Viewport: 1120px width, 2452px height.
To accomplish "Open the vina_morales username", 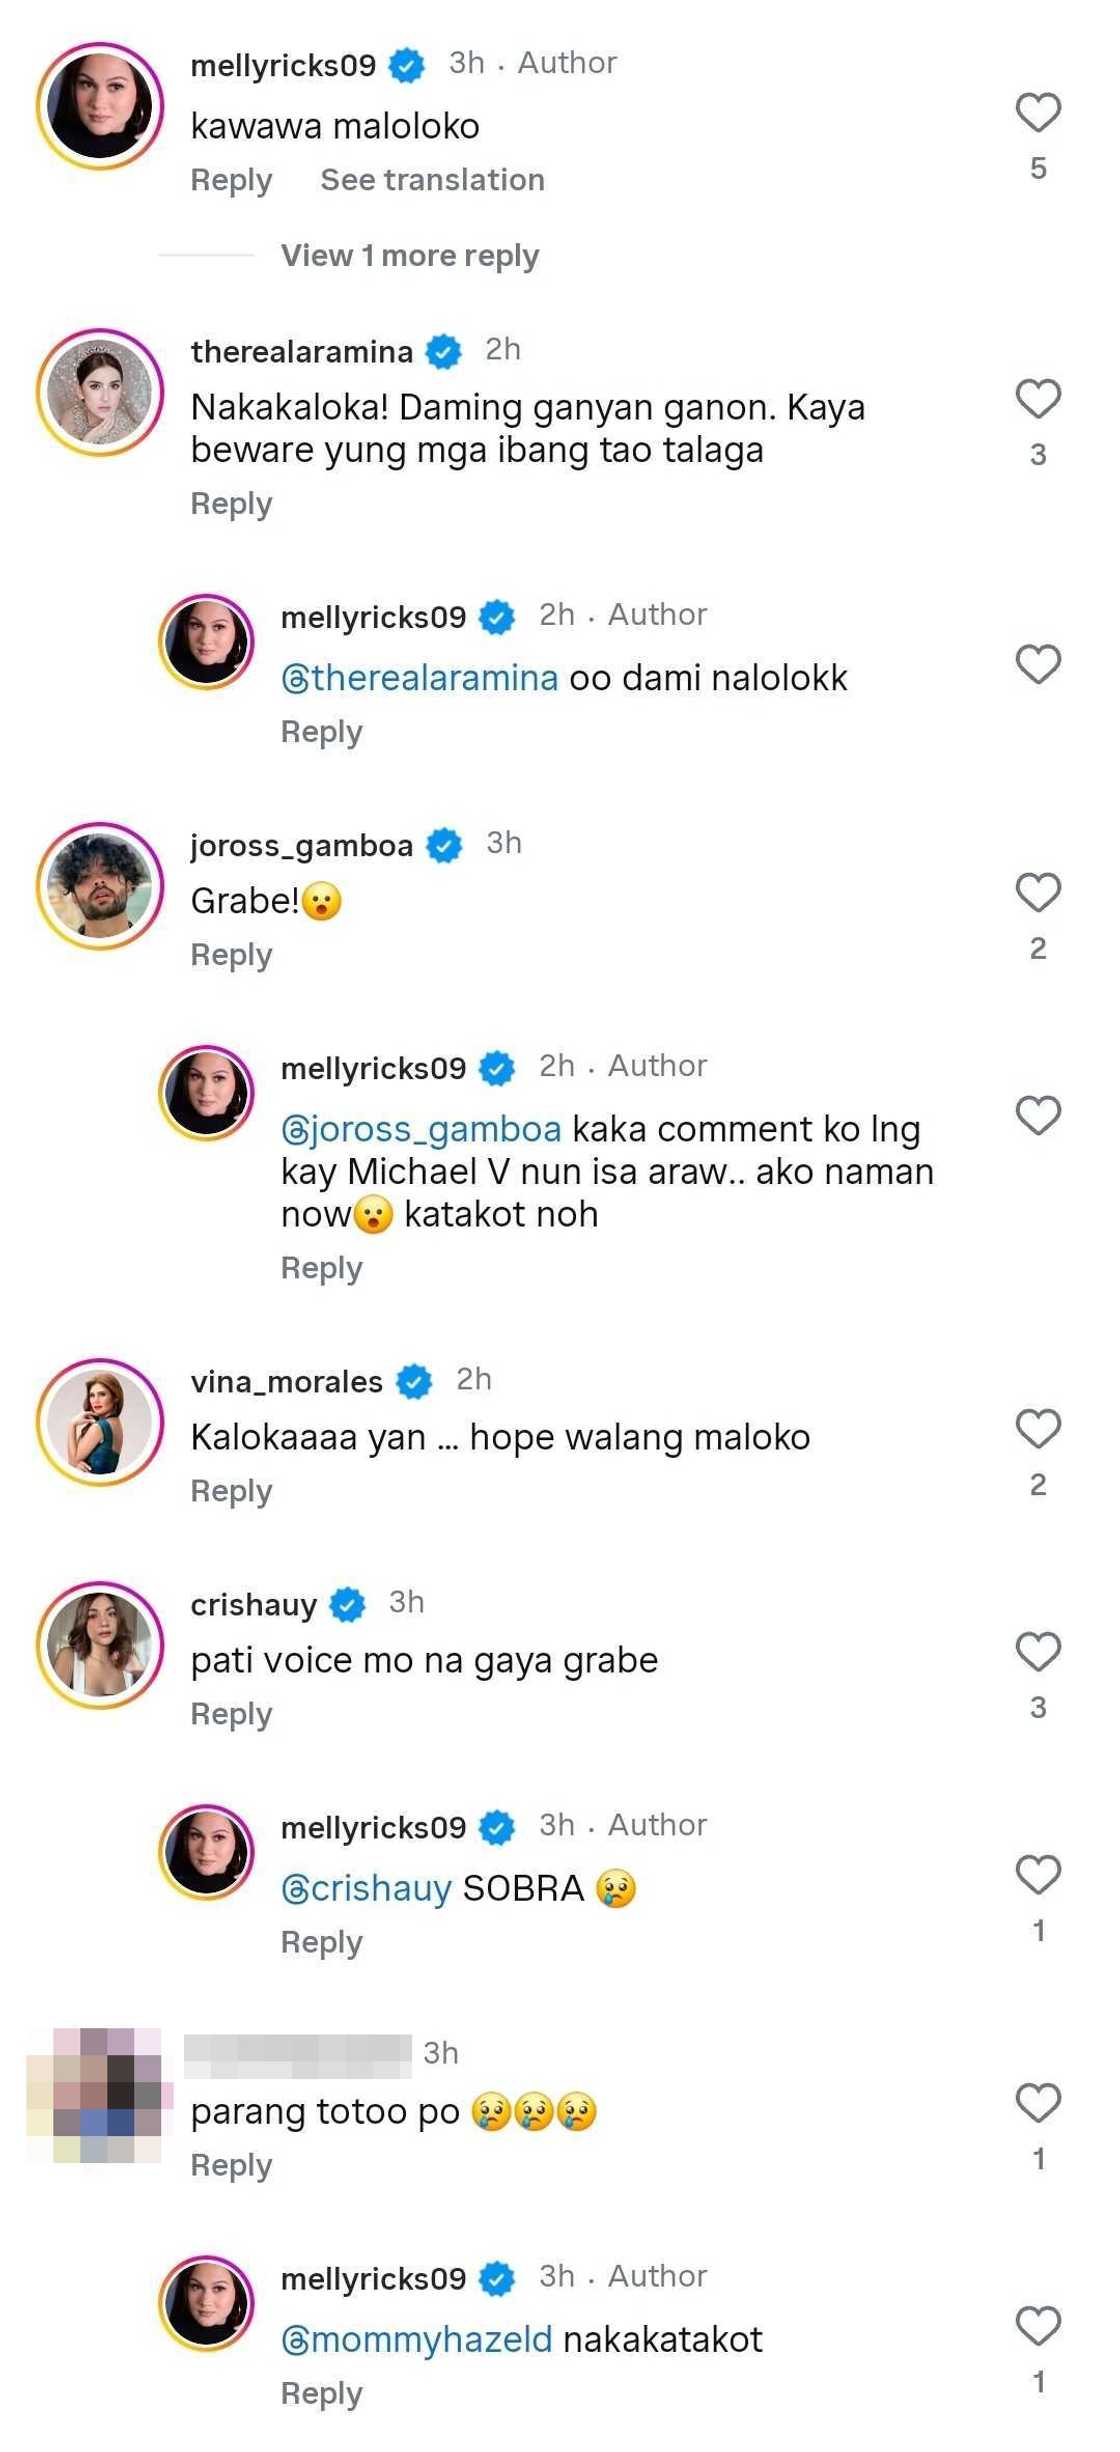I will pyautogui.click(x=286, y=1382).
